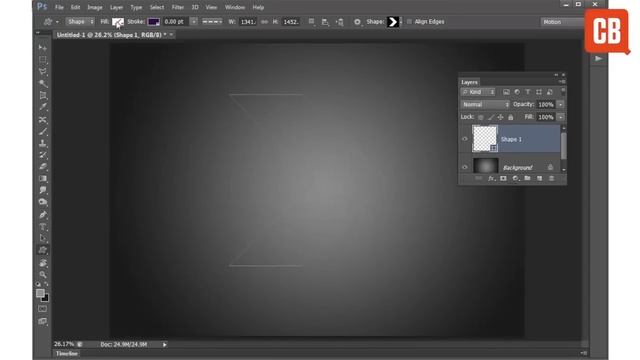
Task: Open the Filter menu
Action: [178, 7]
